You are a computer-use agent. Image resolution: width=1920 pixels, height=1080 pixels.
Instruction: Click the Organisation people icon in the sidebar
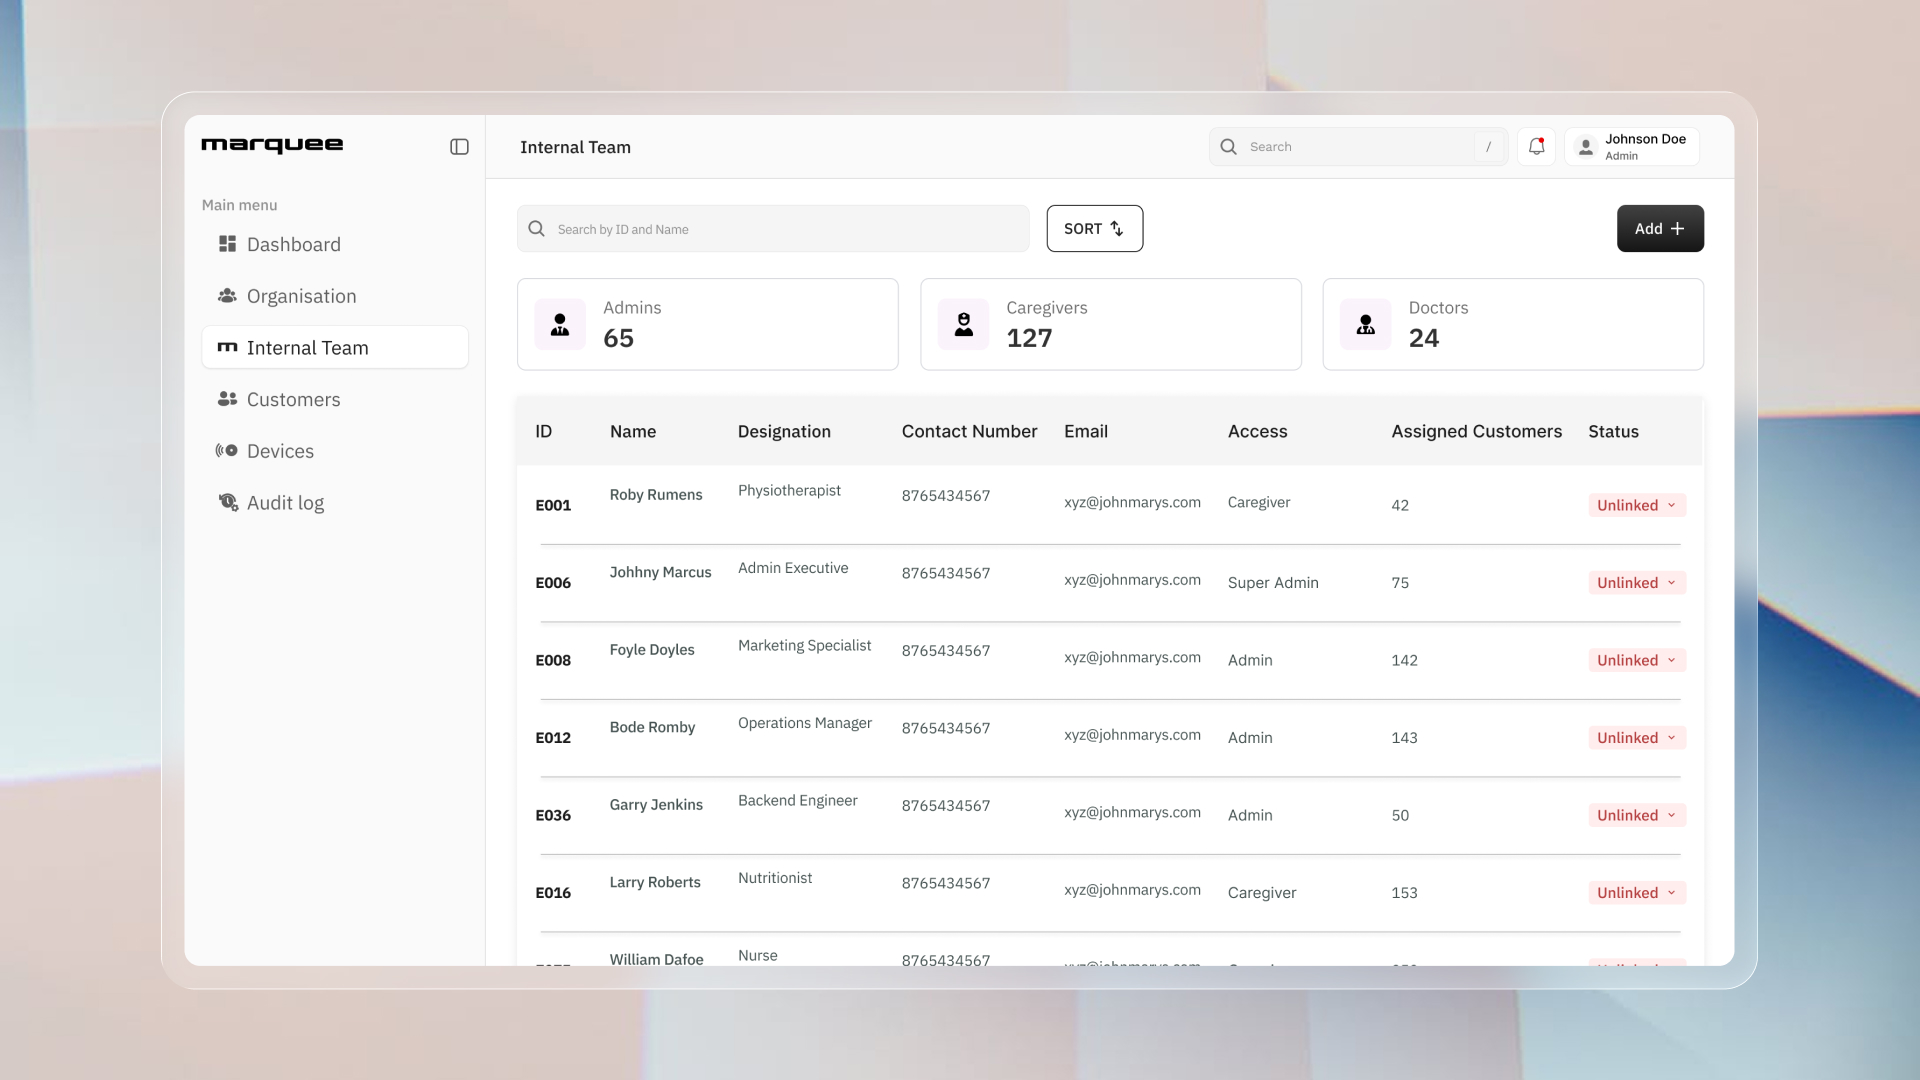(x=227, y=296)
